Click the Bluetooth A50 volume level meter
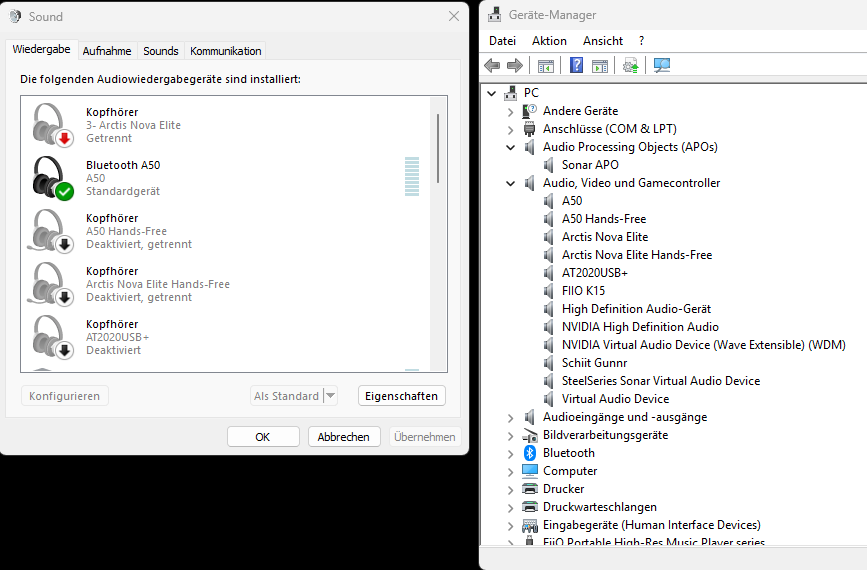Image resolution: width=867 pixels, height=570 pixels. click(412, 177)
